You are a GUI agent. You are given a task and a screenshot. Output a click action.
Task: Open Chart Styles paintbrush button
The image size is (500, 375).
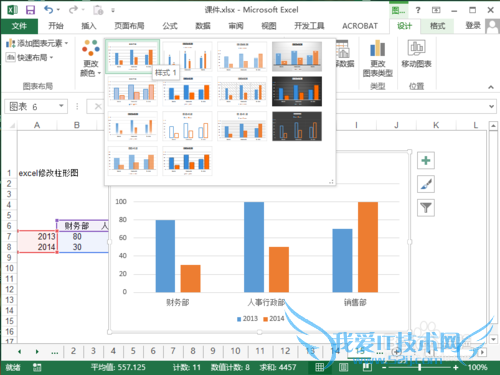(x=426, y=184)
